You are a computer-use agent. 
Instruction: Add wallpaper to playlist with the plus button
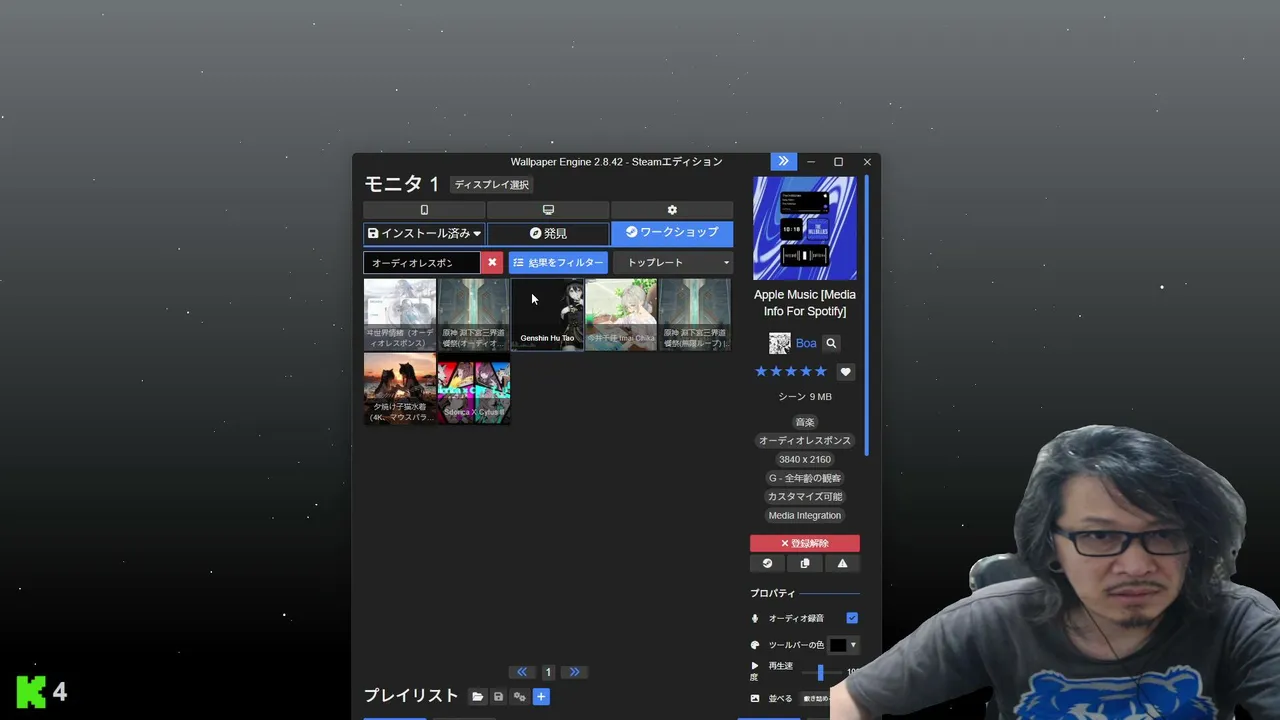tap(541, 697)
